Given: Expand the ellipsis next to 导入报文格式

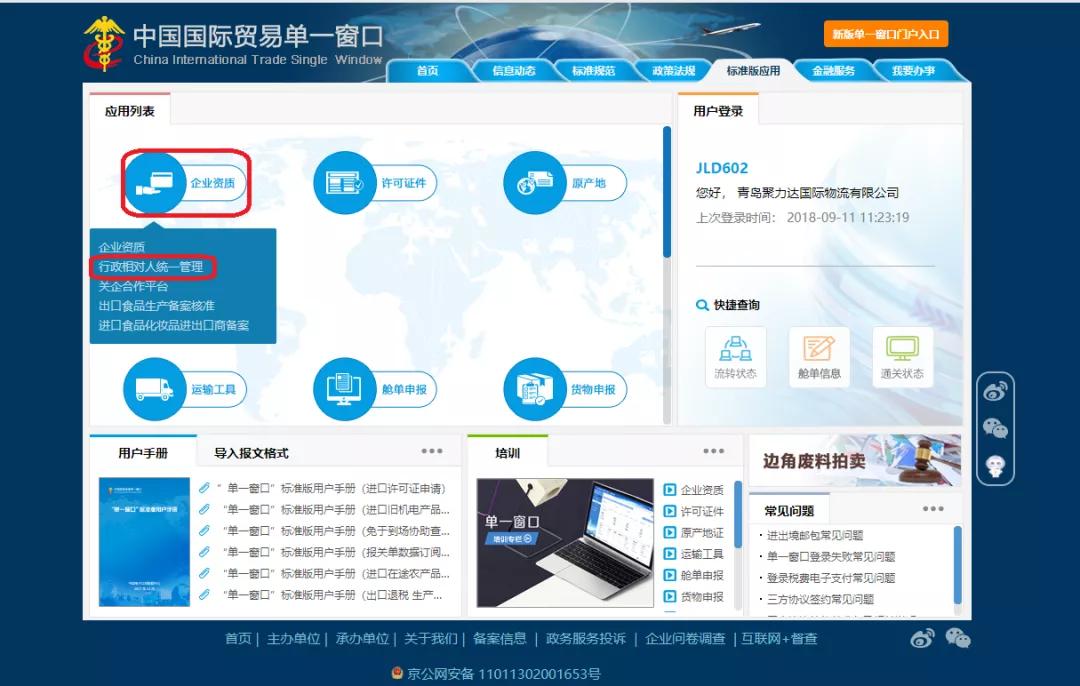Looking at the screenshot, I should tap(433, 451).
